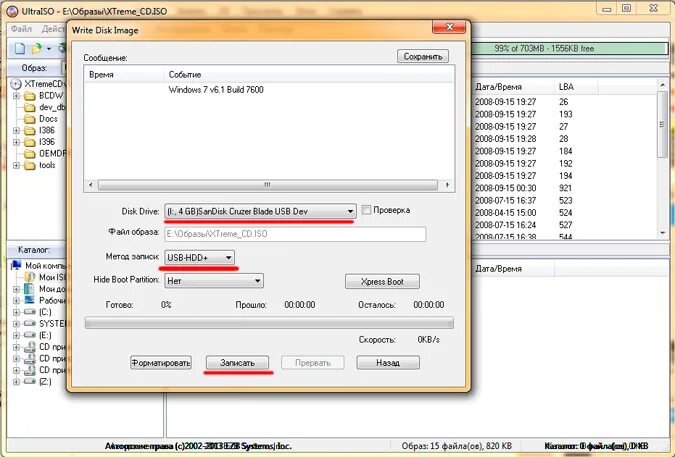Select Рабочий стол icon in catalog tree
This screenshot has height=457, width=675.
point(30,300)
